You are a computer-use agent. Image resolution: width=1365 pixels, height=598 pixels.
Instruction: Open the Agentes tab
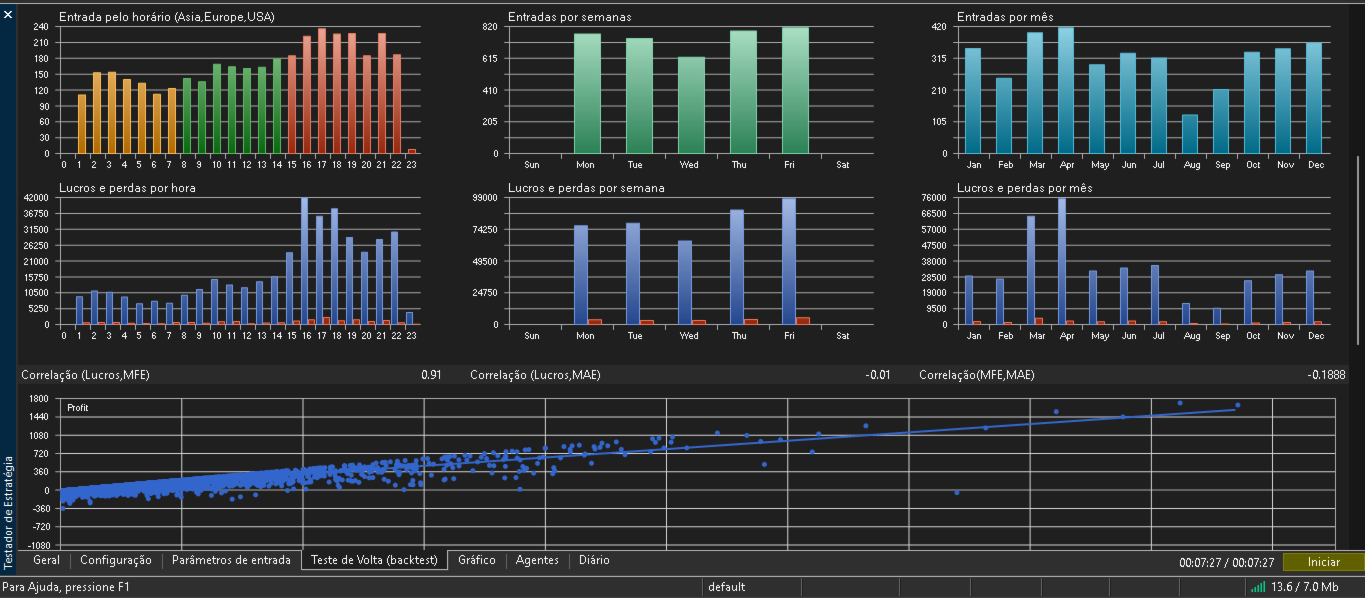click(x=537, y=561)
